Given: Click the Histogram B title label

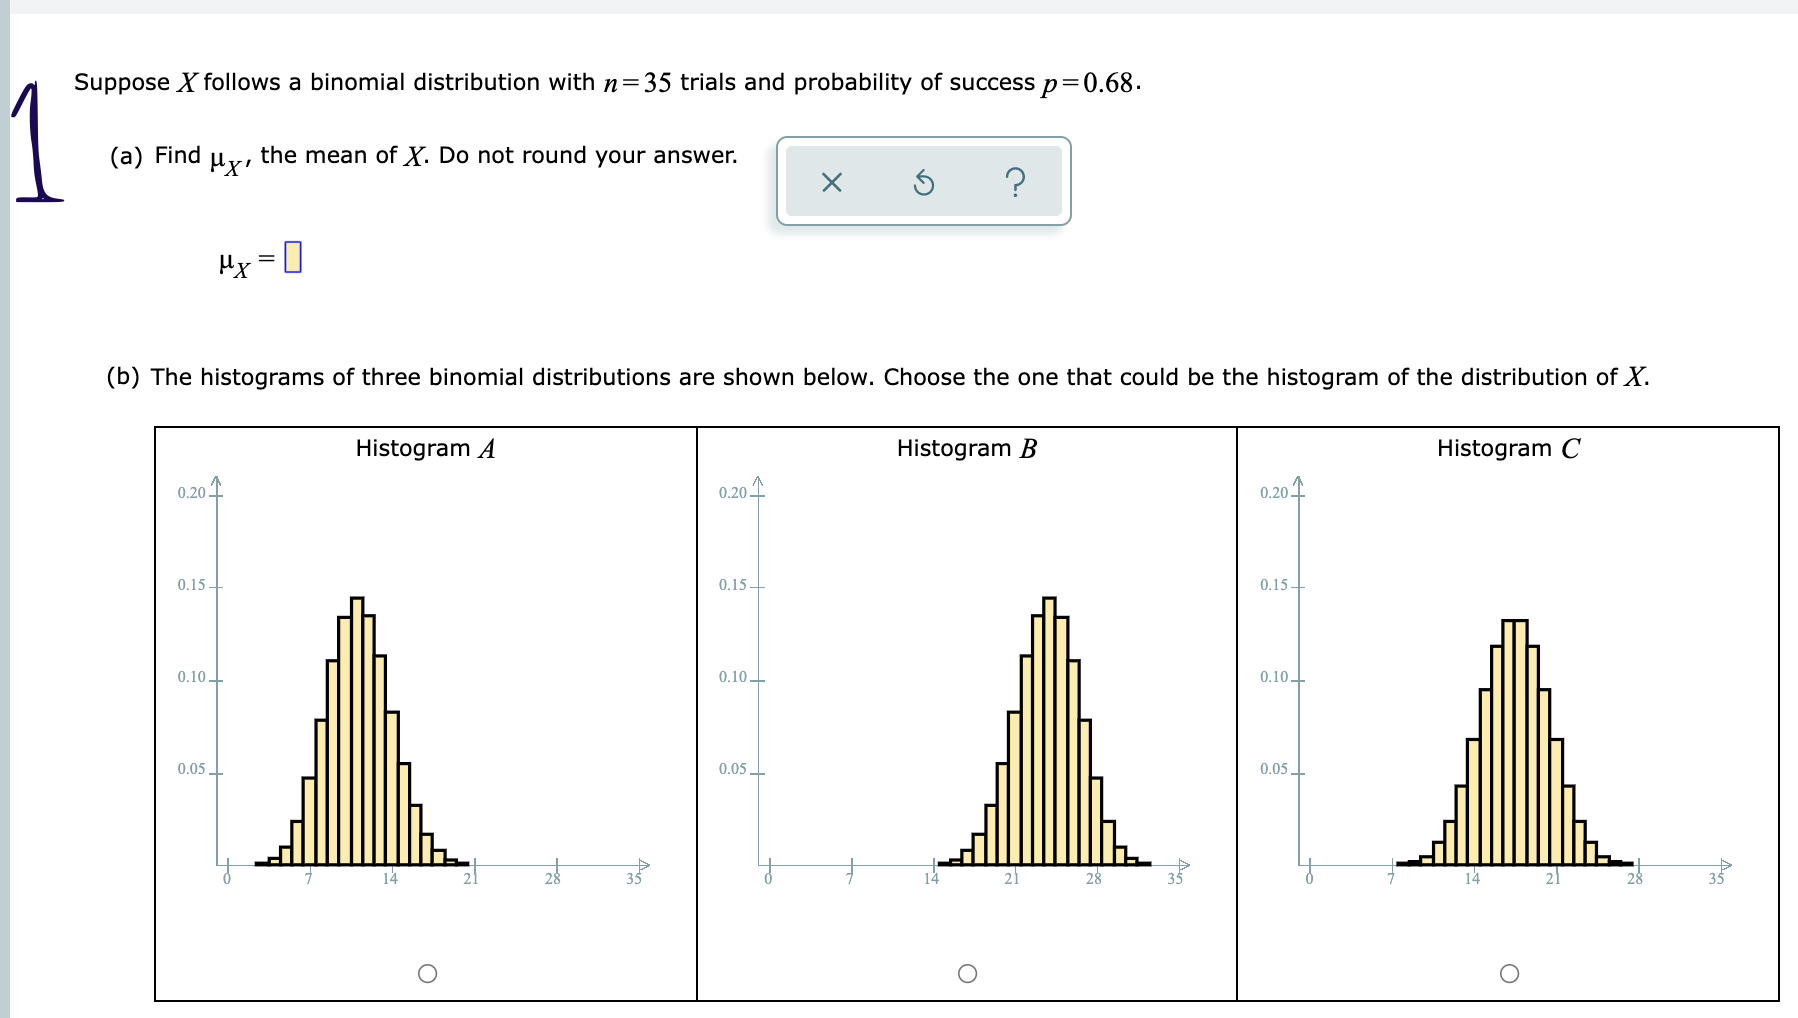Looking at the screenshot, I should point(965,448).
